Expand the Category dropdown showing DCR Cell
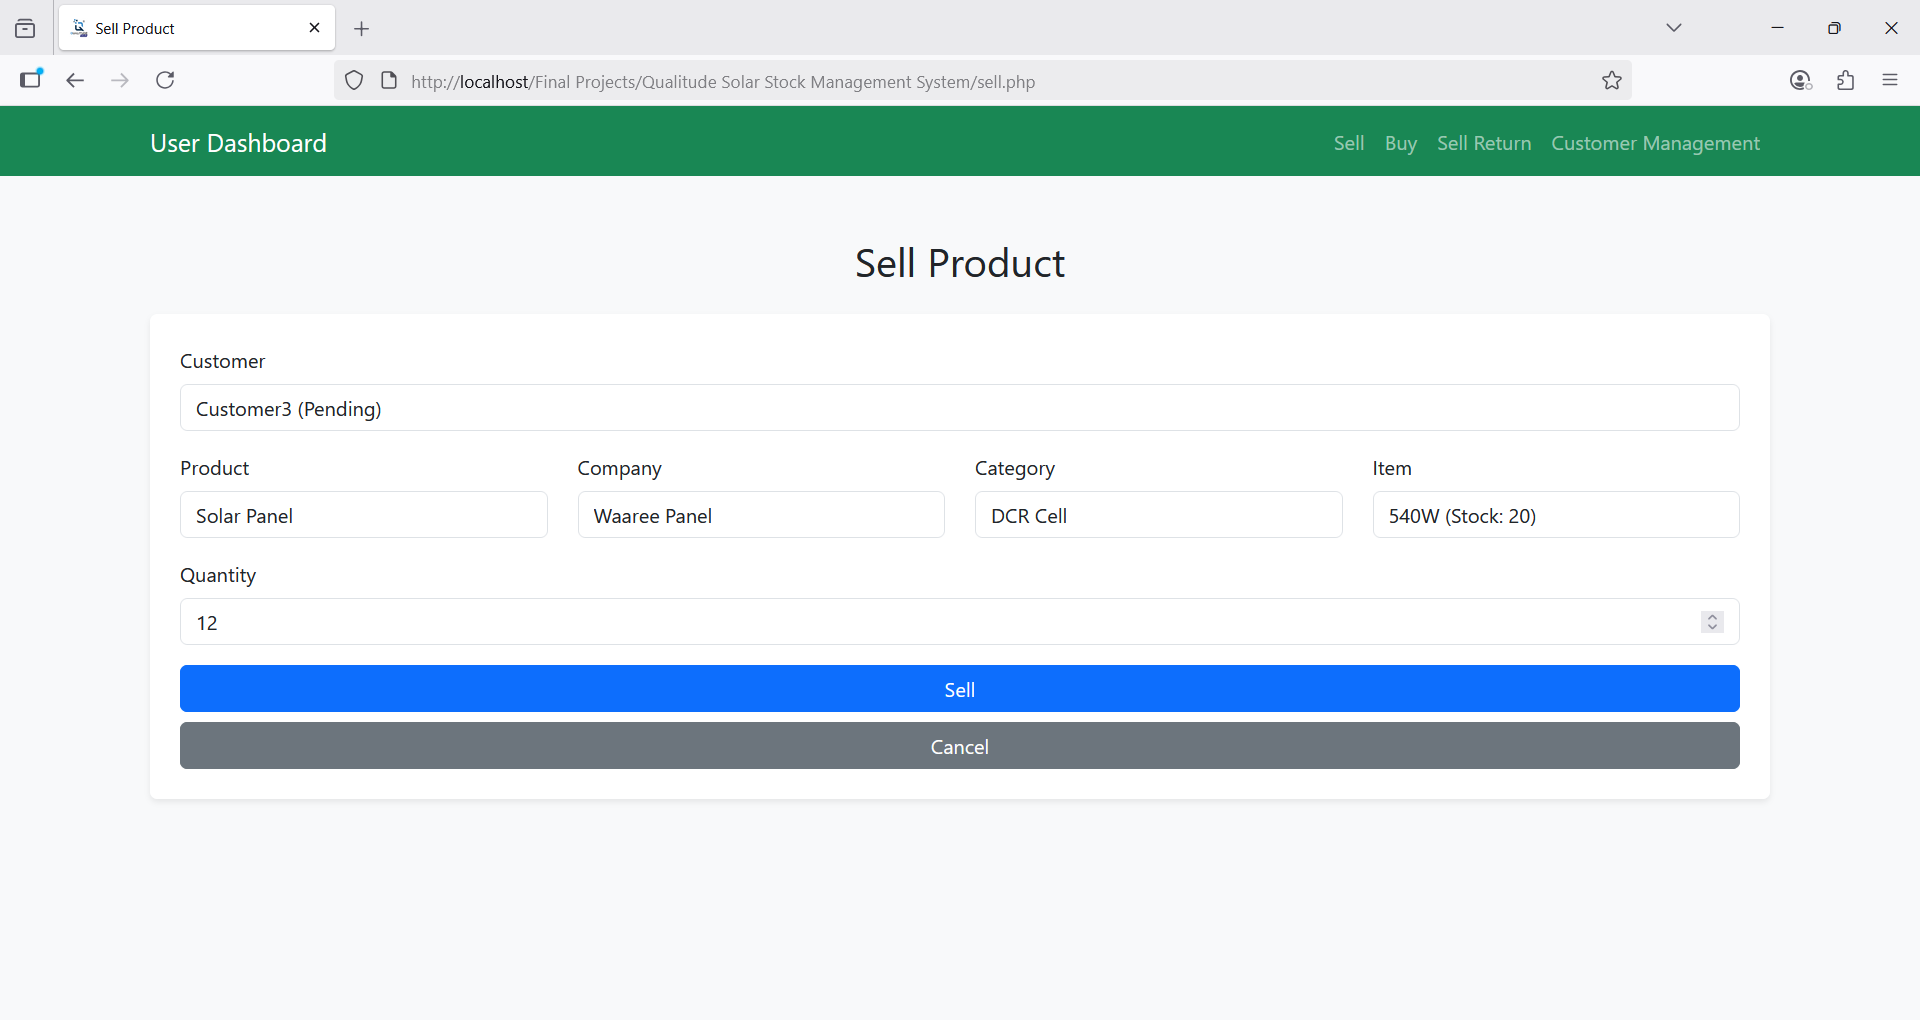The image size is (1920, 1020). pos(1157,515)
